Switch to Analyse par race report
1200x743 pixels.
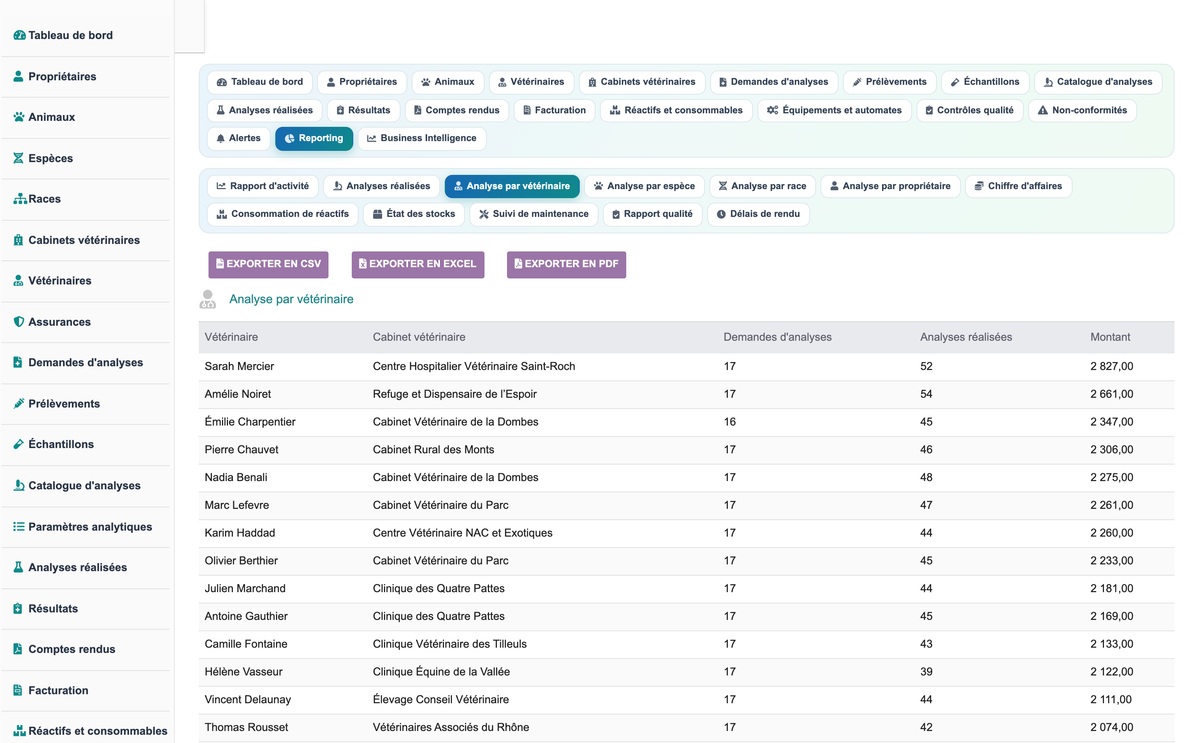[762, 186]
